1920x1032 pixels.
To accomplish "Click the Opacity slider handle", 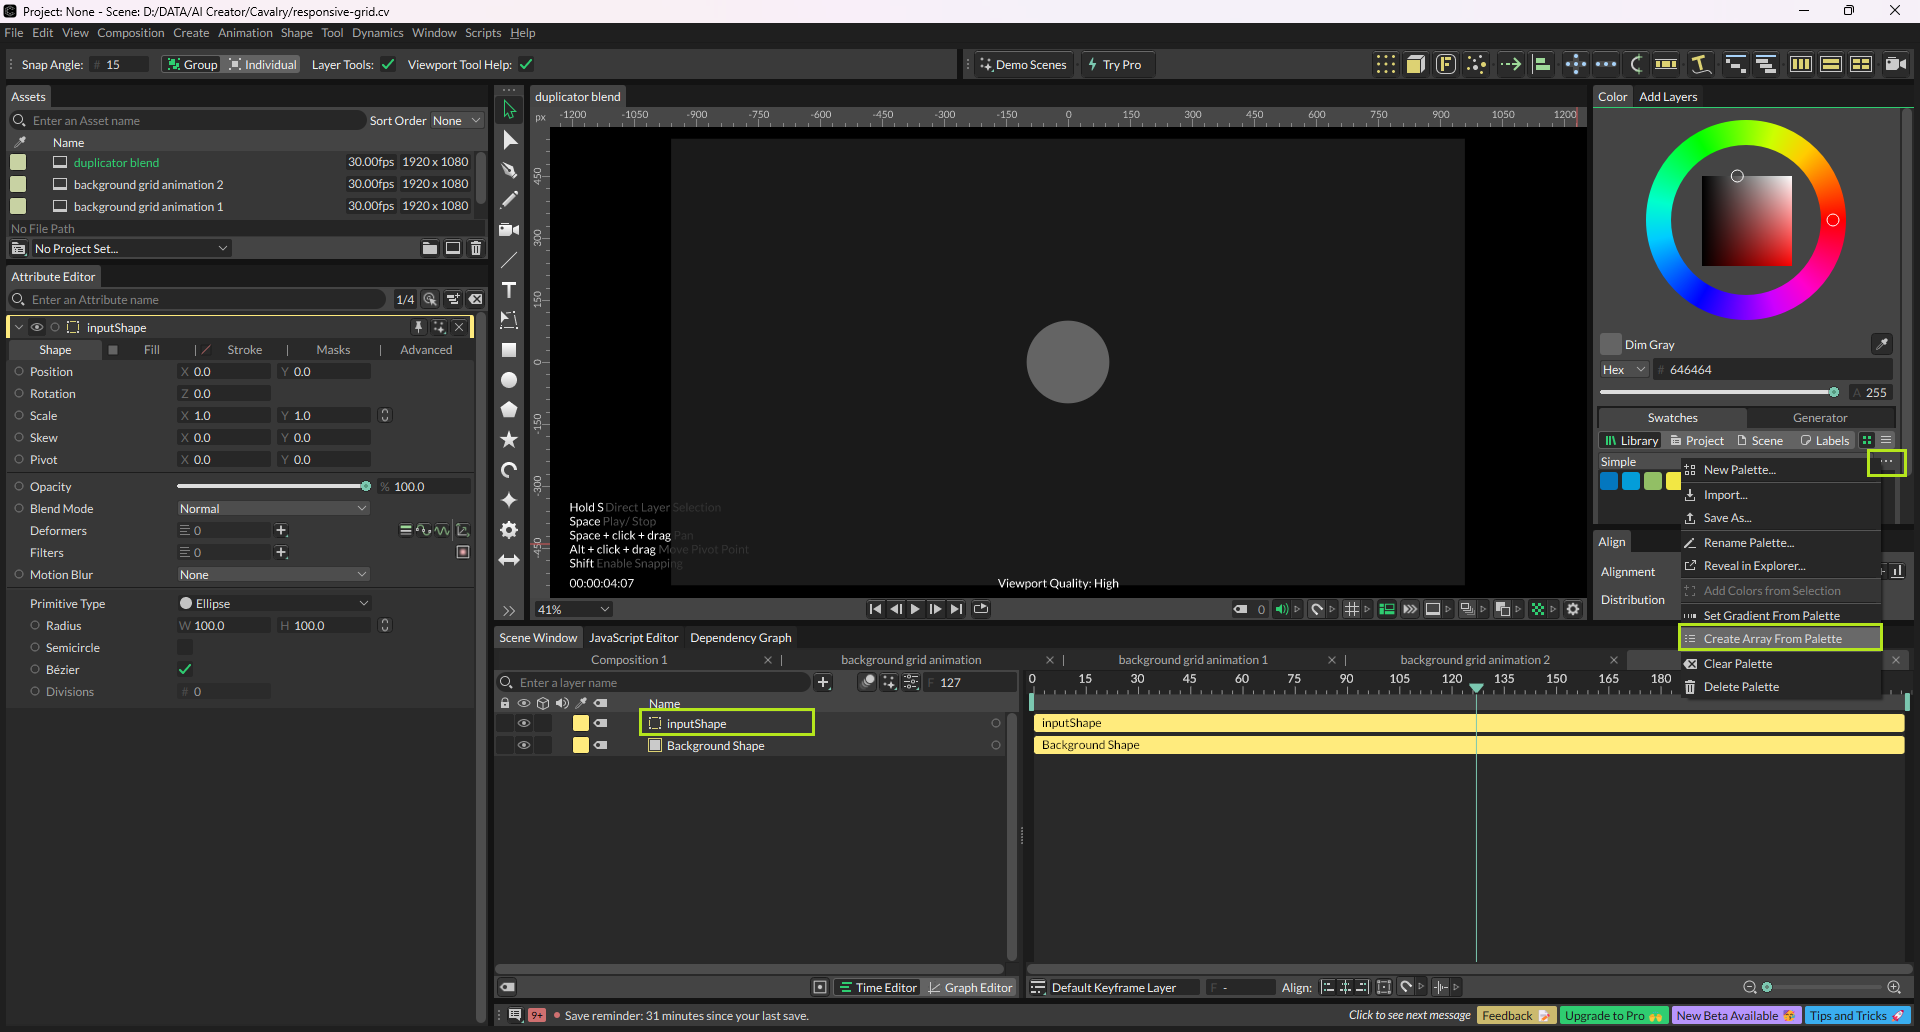I will [x=366, y=486].
